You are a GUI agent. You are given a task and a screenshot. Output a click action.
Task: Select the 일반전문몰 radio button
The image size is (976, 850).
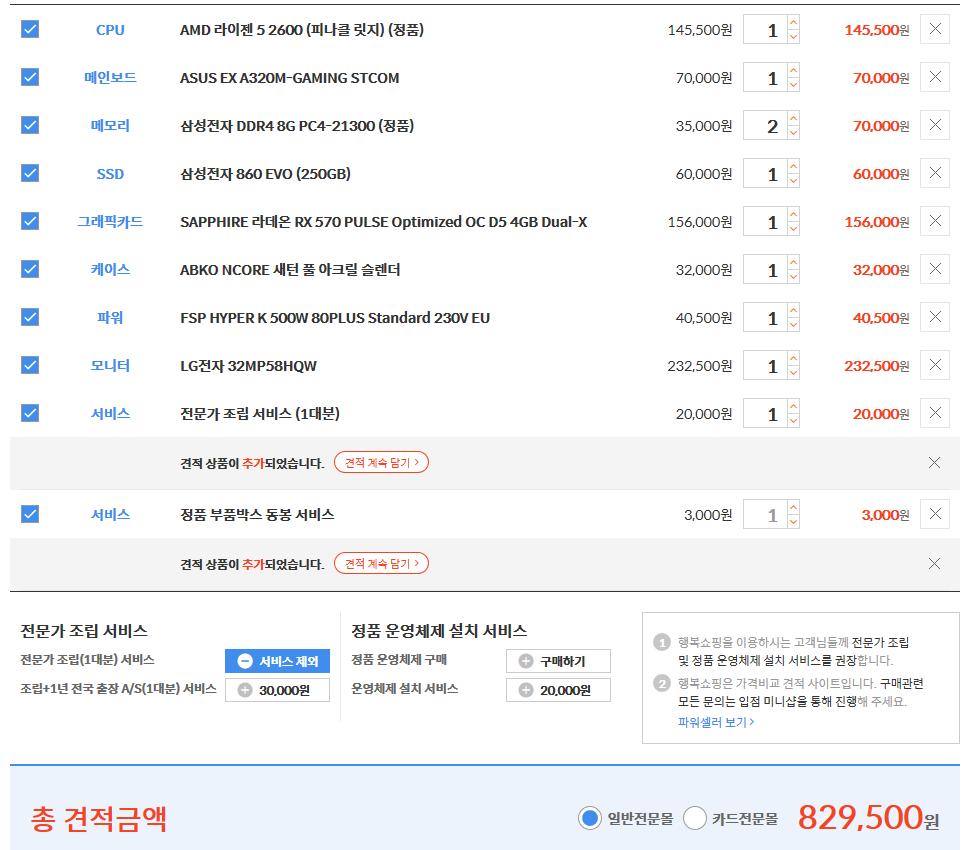(589, 818)
